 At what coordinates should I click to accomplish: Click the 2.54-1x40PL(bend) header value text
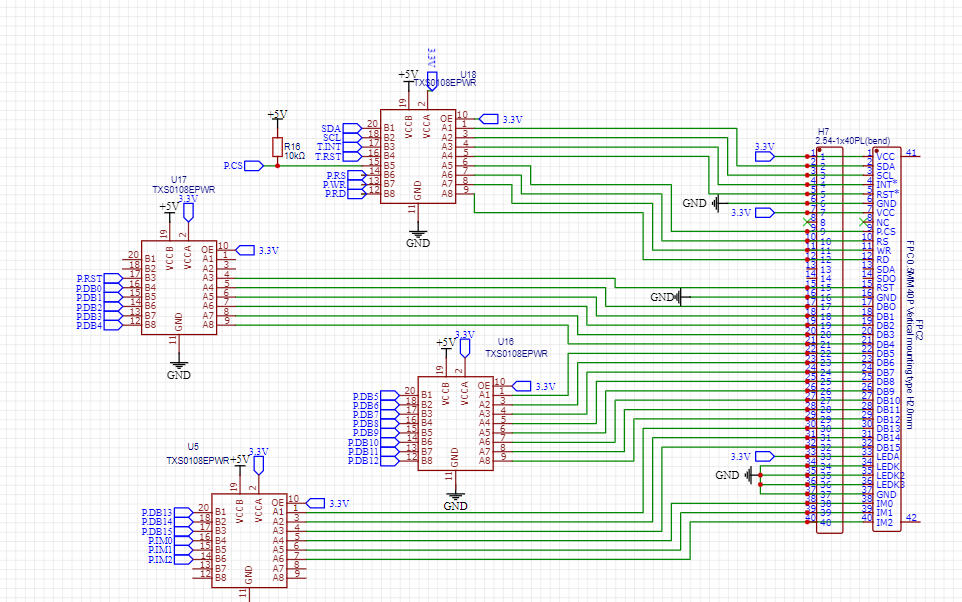pos(853,141)
